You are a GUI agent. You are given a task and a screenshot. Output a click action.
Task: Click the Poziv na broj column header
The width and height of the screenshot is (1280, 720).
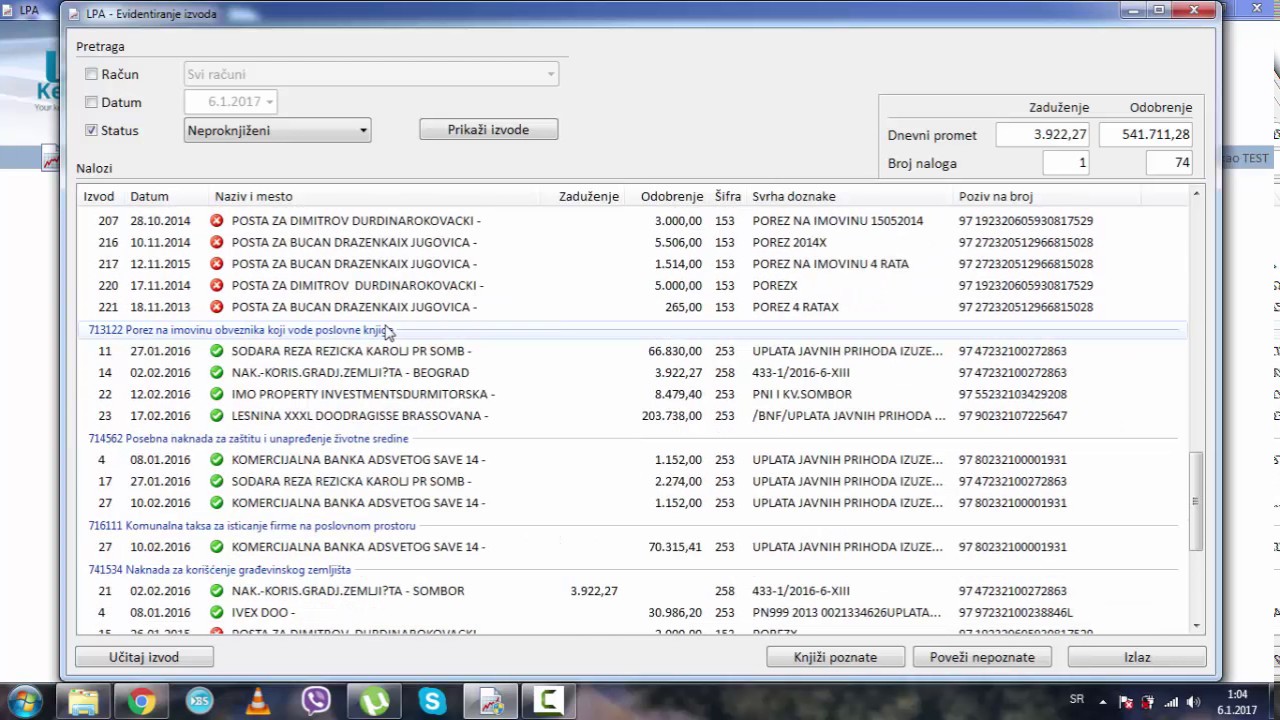996,197
